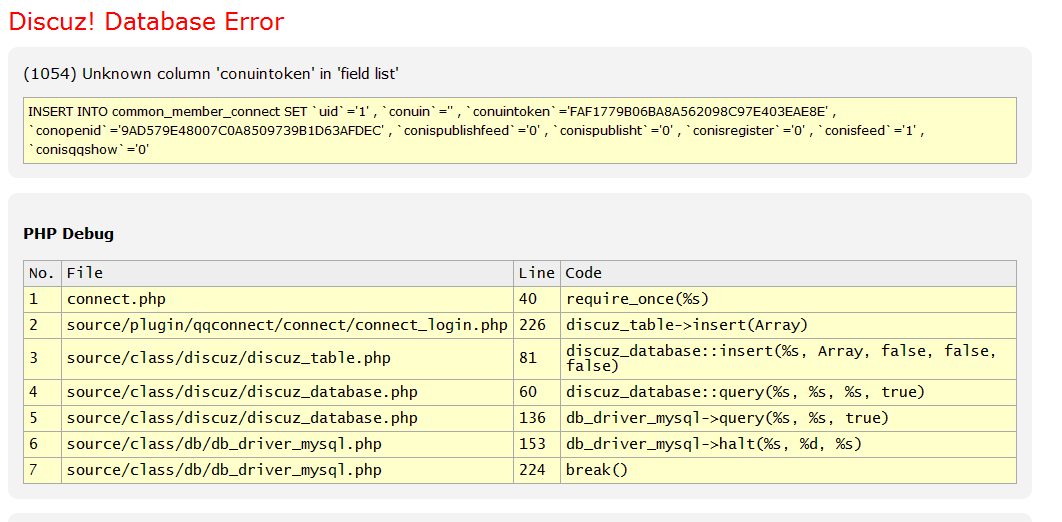Click discuz_database.php in the line 60 row

coord(287,392)
